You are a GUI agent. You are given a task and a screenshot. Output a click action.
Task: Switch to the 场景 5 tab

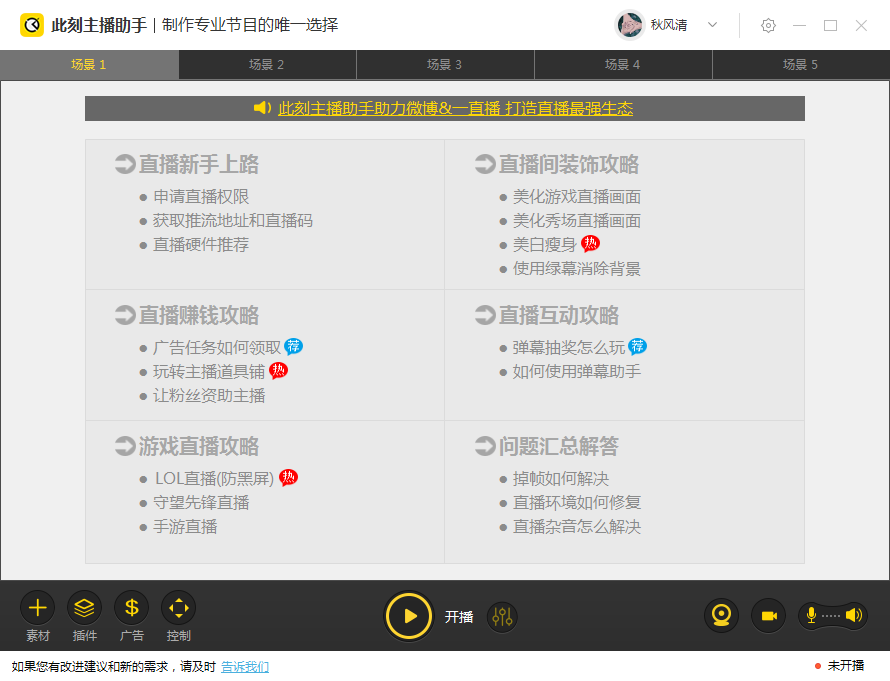[x=800, y=65]
